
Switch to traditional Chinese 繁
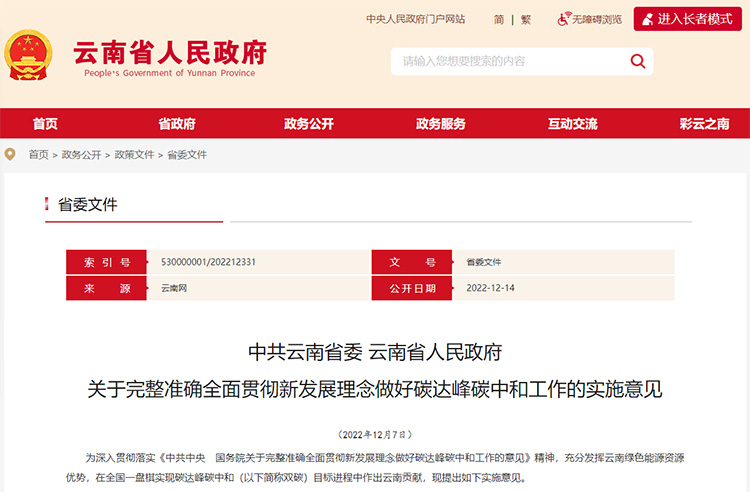[x=526, y=19]
